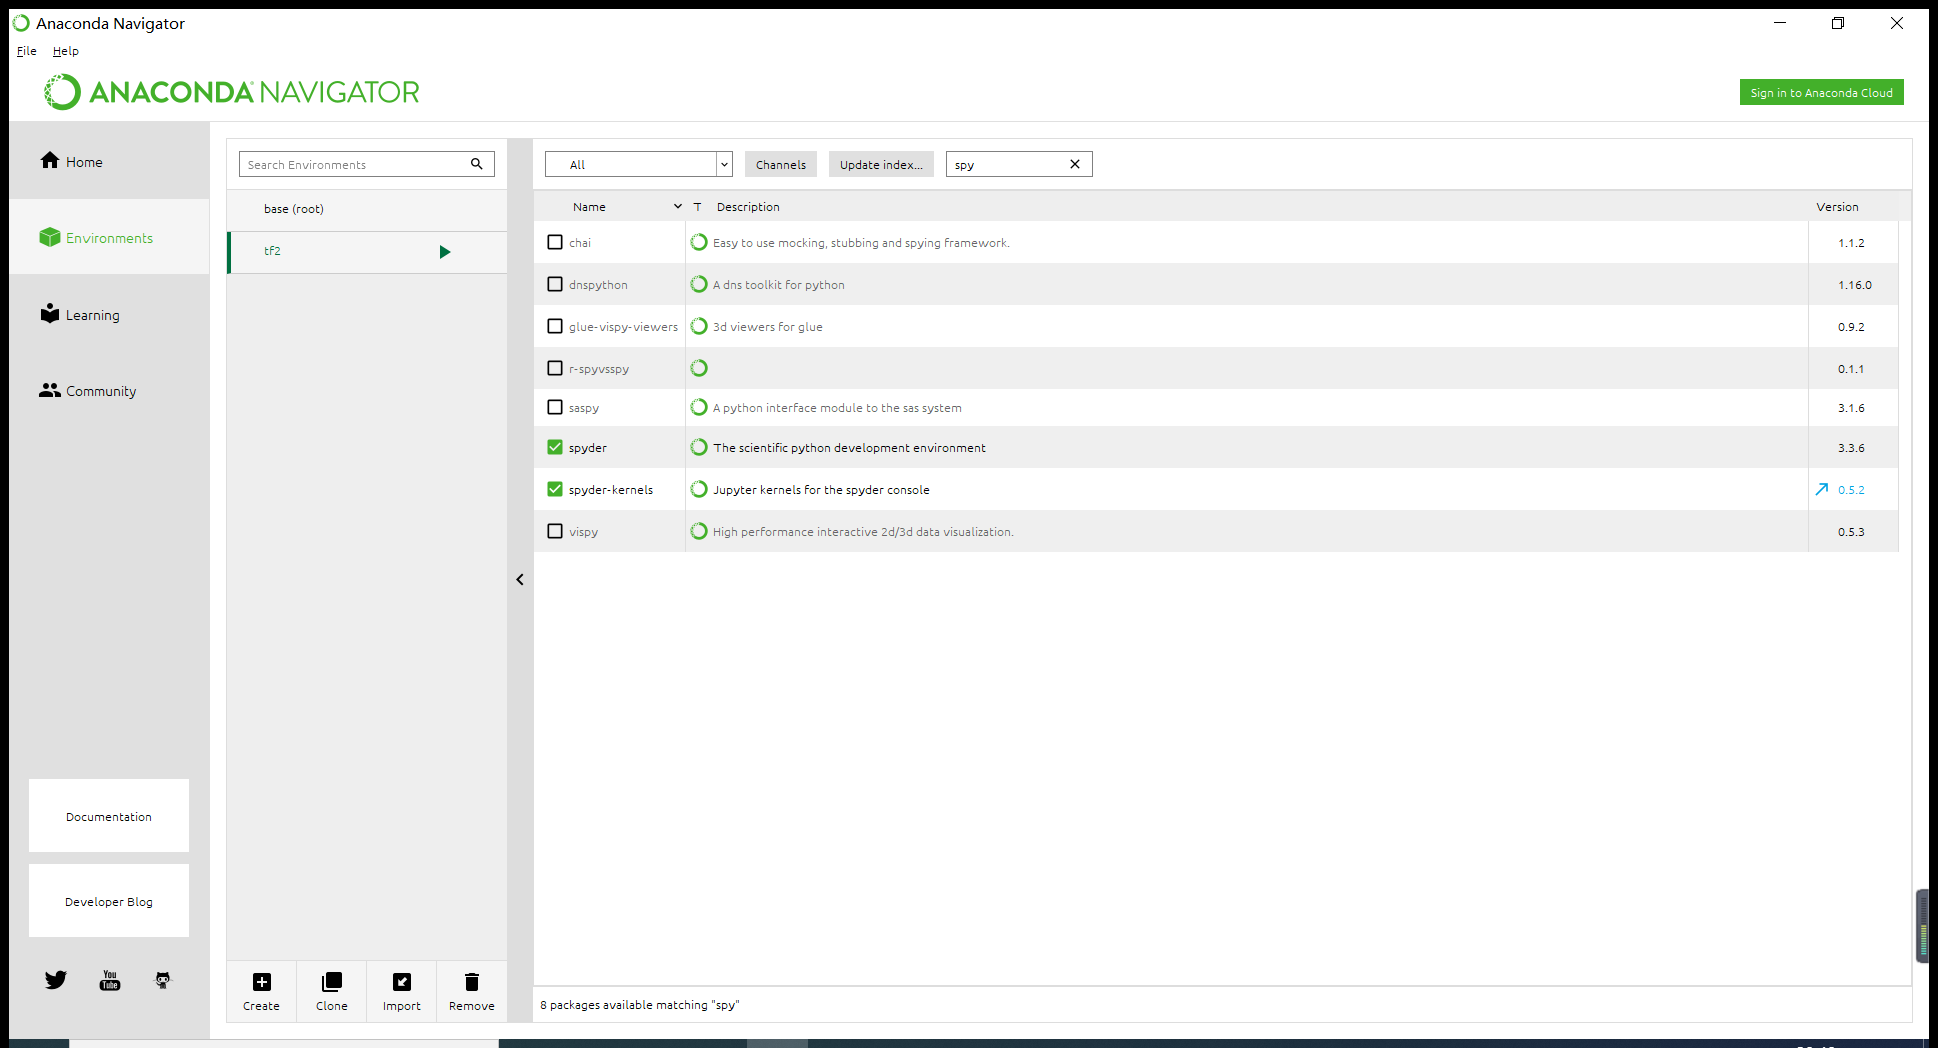Click the upgrade arrow for spyder-kernels
This screenshot has height=1048, width=1938.
(1822, 490)
